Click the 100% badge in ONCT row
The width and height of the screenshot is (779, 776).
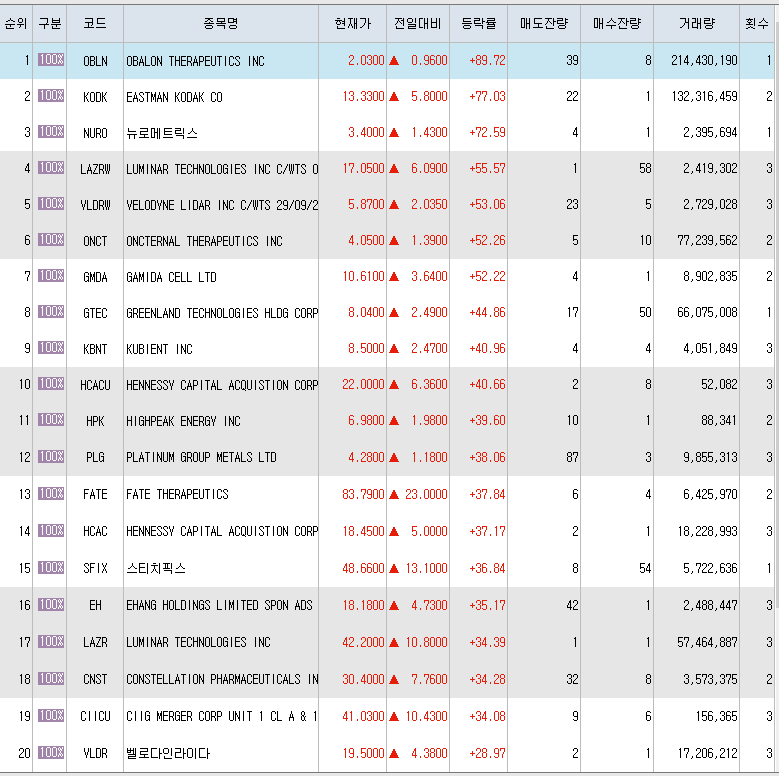[x=51, y=239]
